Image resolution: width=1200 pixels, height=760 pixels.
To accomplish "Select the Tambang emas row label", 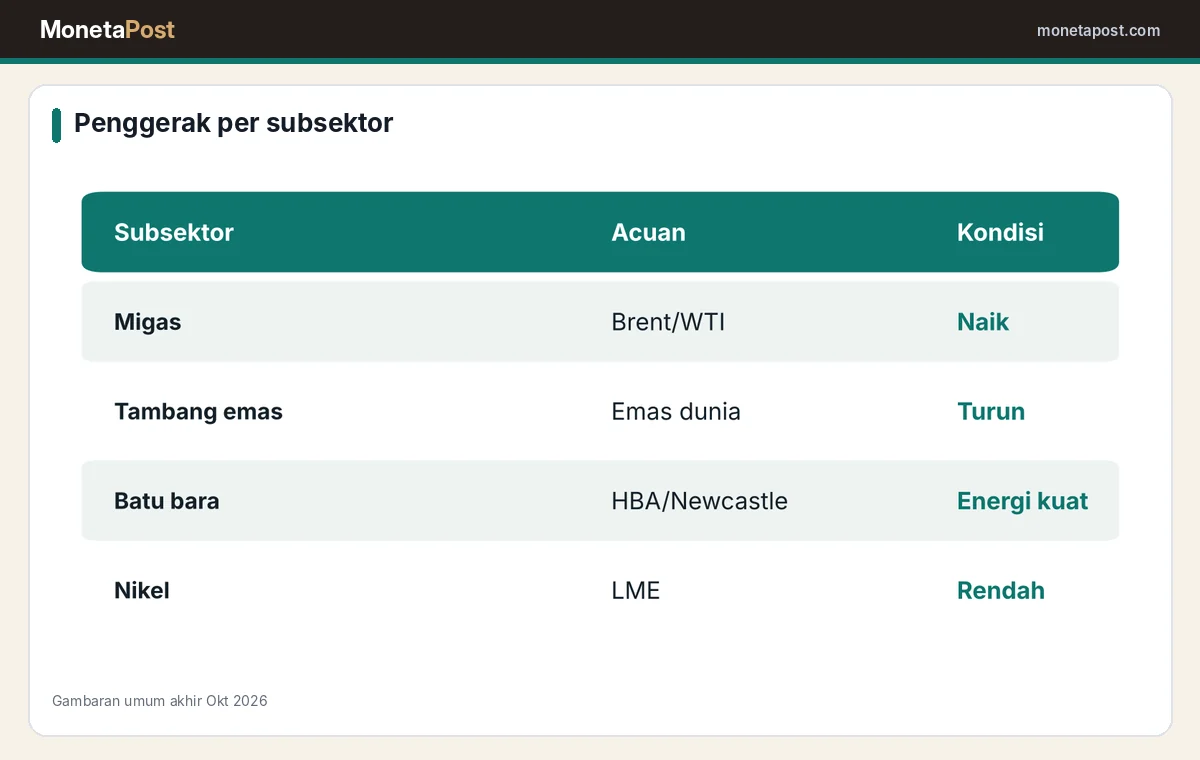I will [198, 411].
